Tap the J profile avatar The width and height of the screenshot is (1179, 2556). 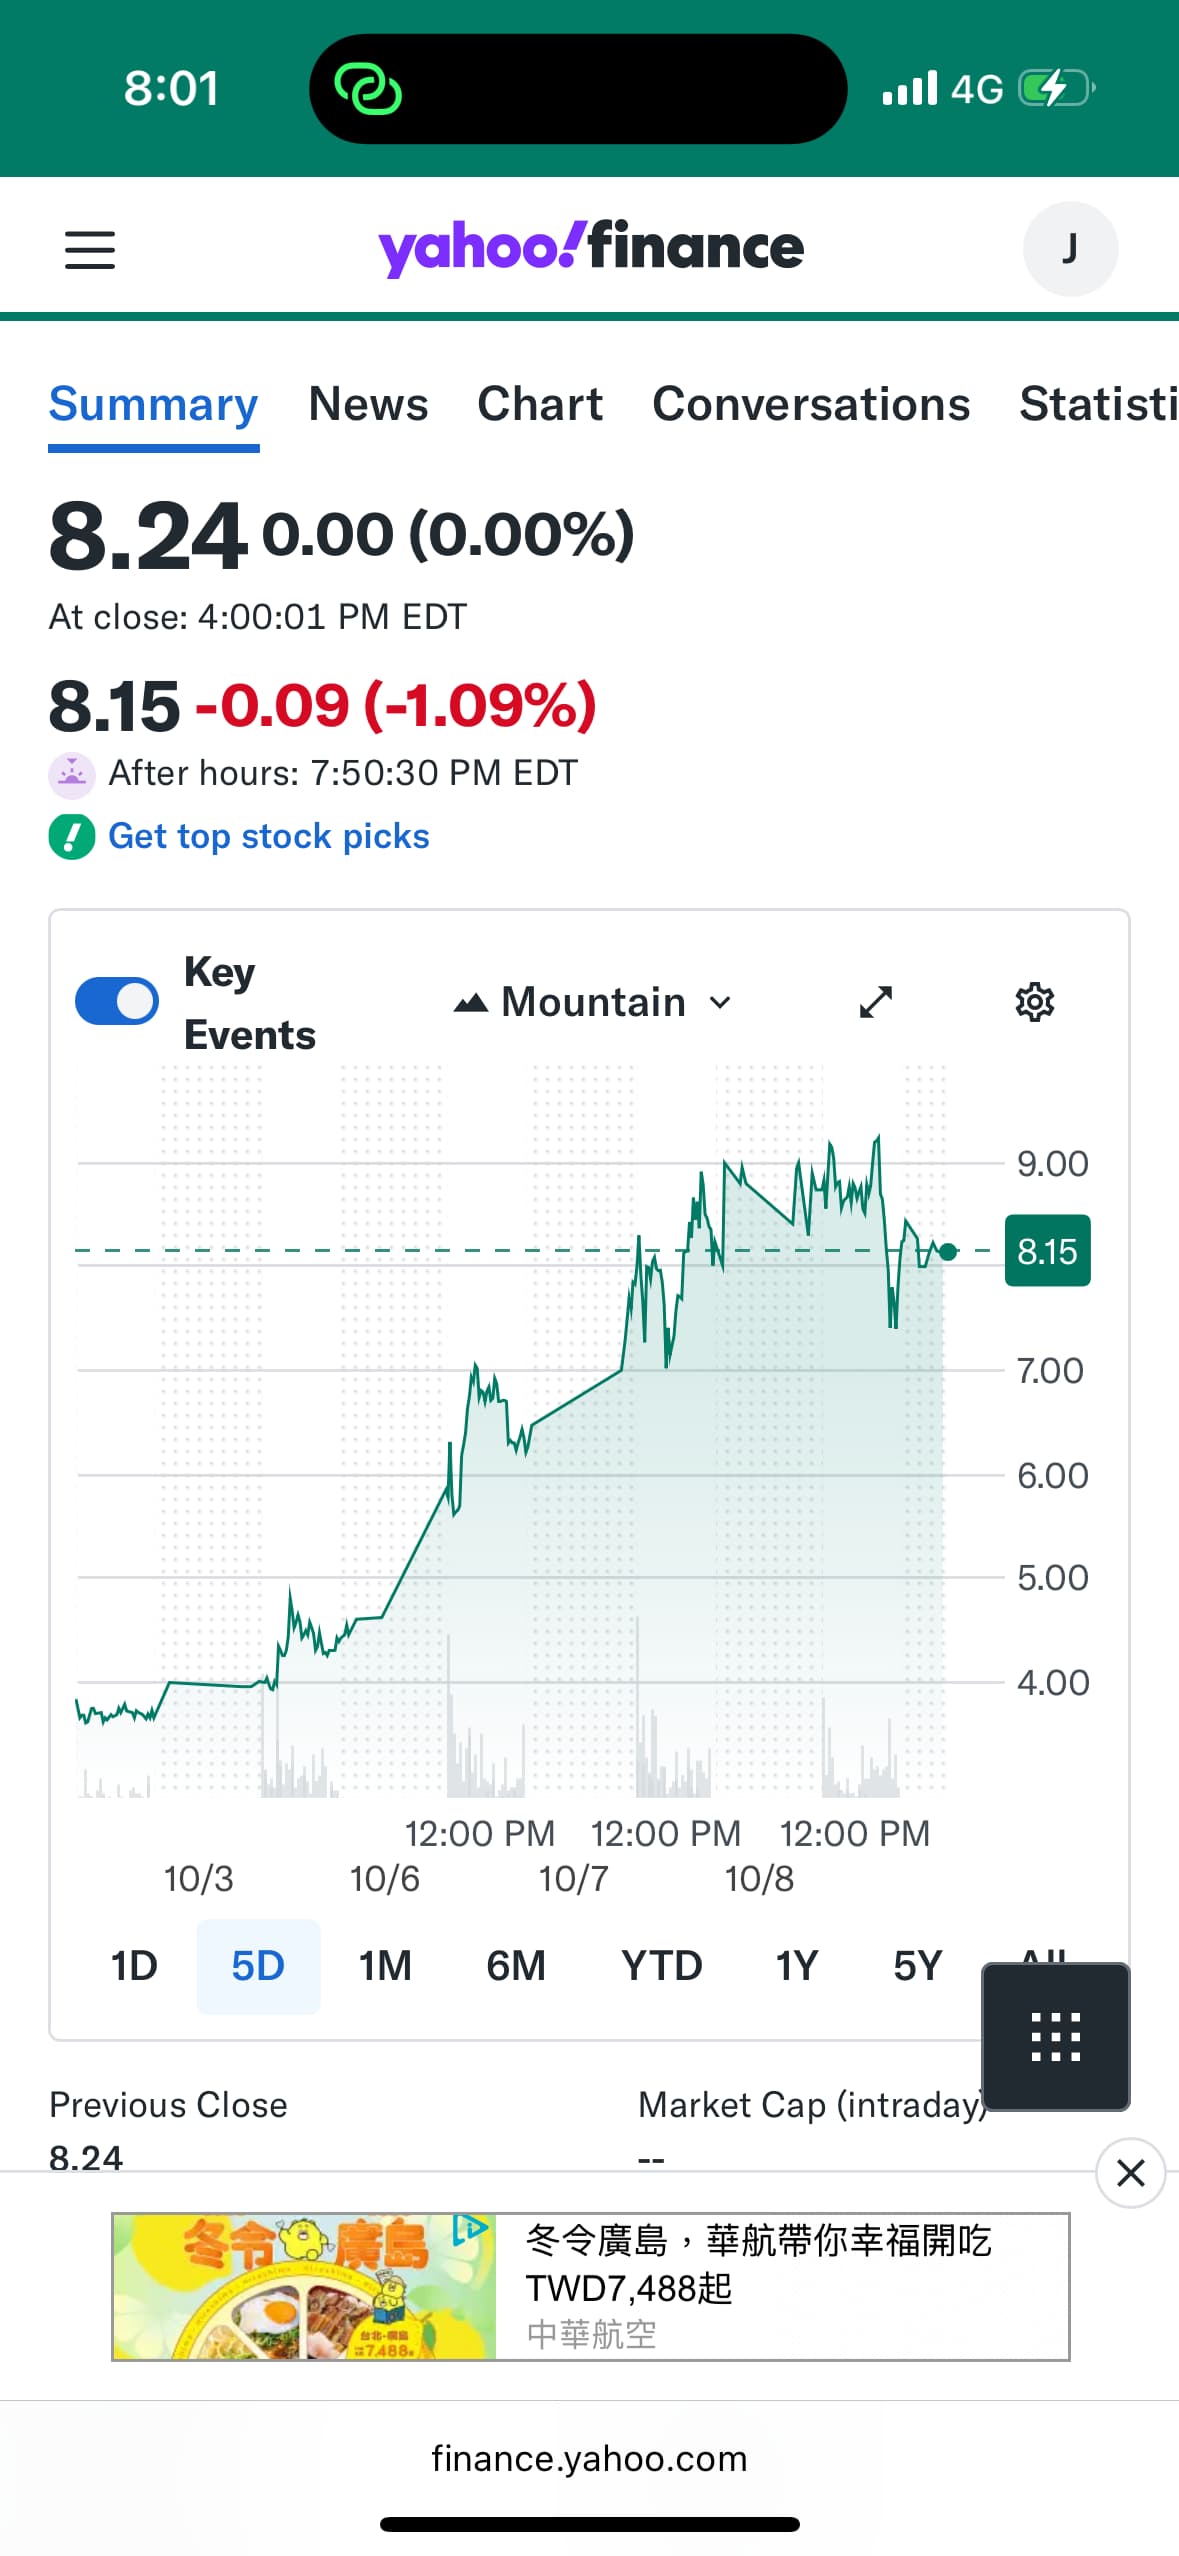tap(1069, 249)
